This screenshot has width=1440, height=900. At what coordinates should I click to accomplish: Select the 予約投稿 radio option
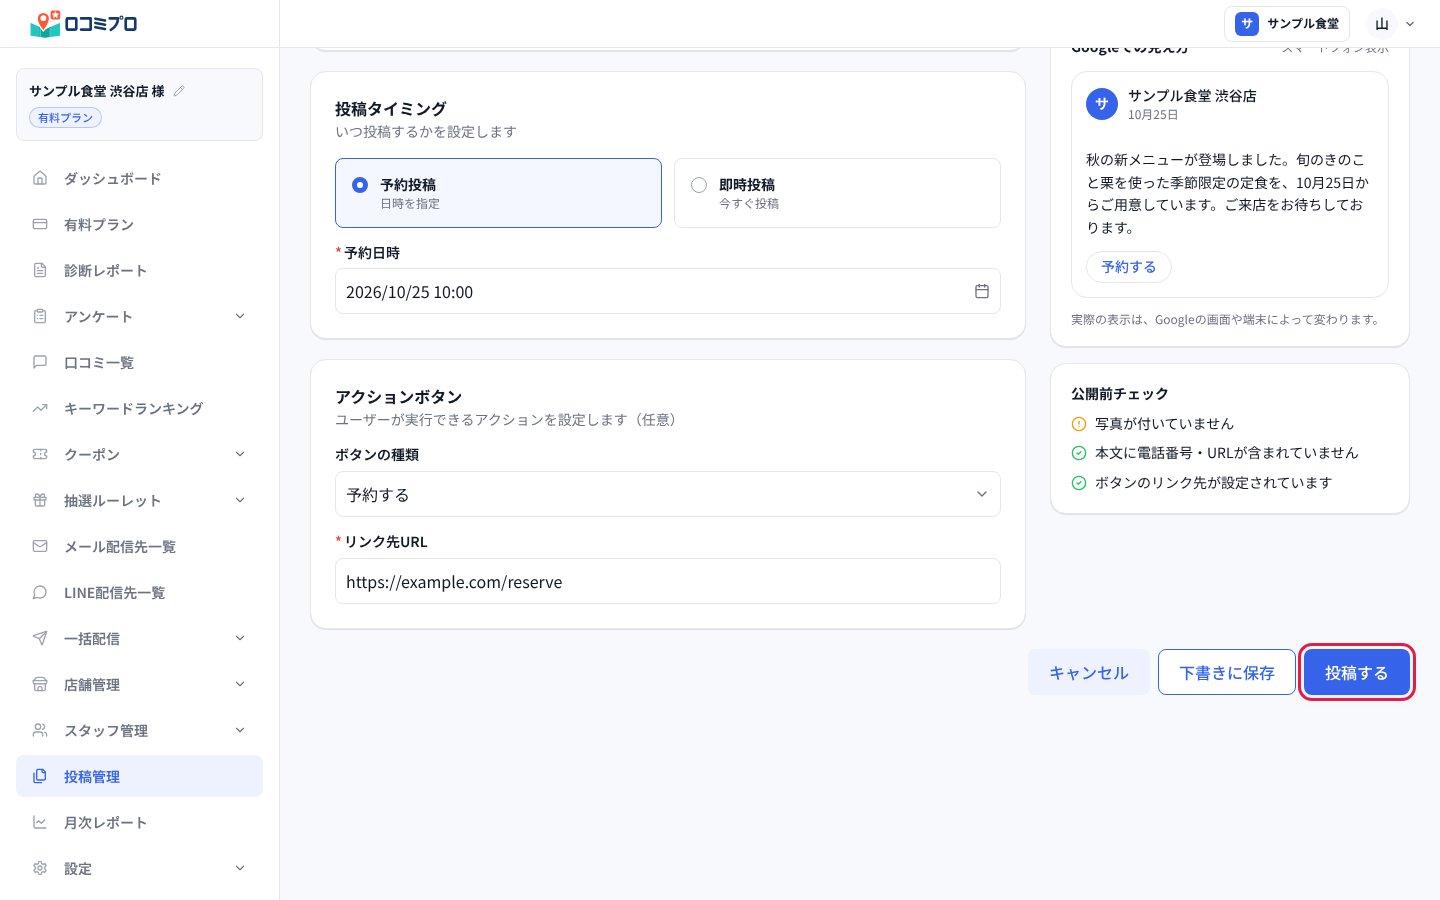[498, 193]
